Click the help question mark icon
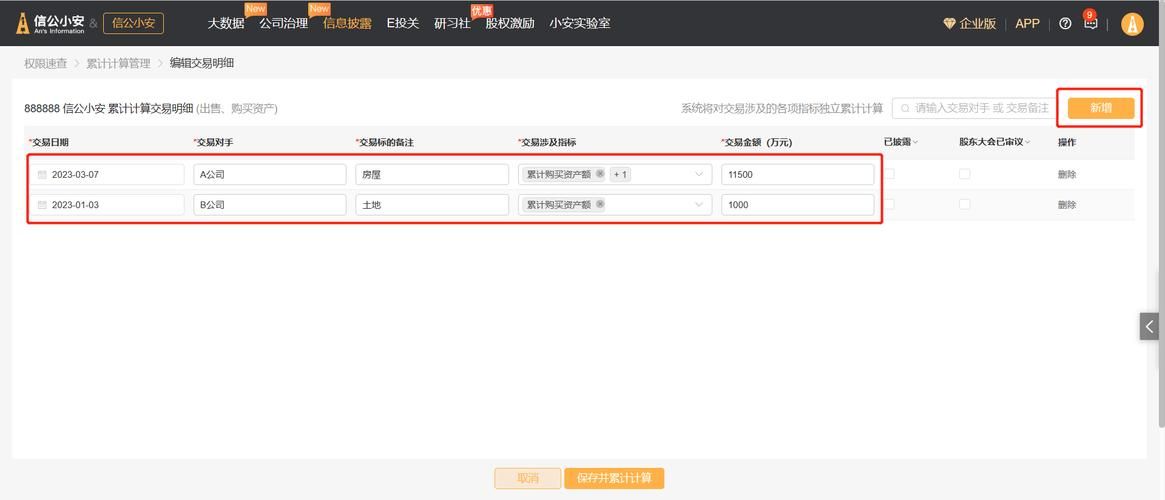 pyautogui.click(x=1065, y=24)
